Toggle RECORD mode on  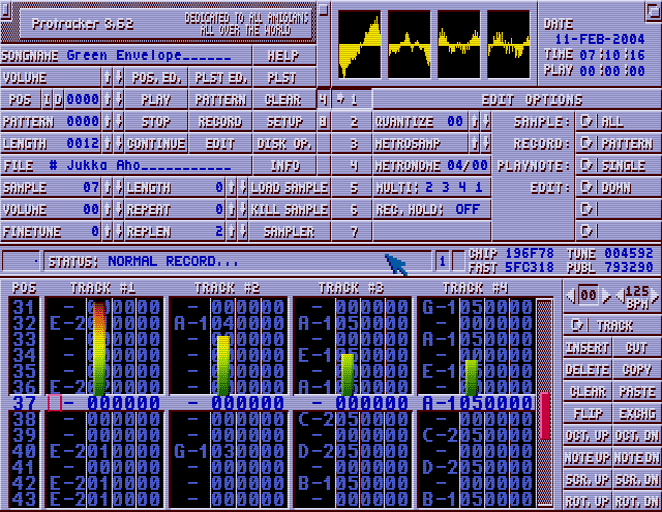[220, 122]
